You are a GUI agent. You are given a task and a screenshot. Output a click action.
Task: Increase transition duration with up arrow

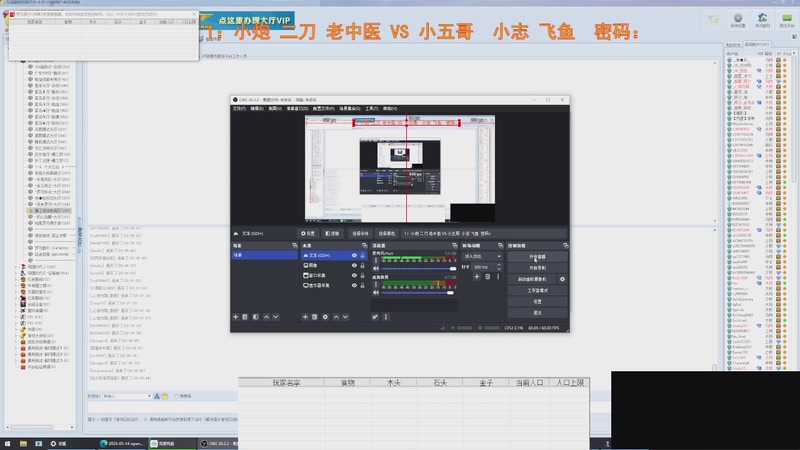pyautogui.click(x=499, y=265)
